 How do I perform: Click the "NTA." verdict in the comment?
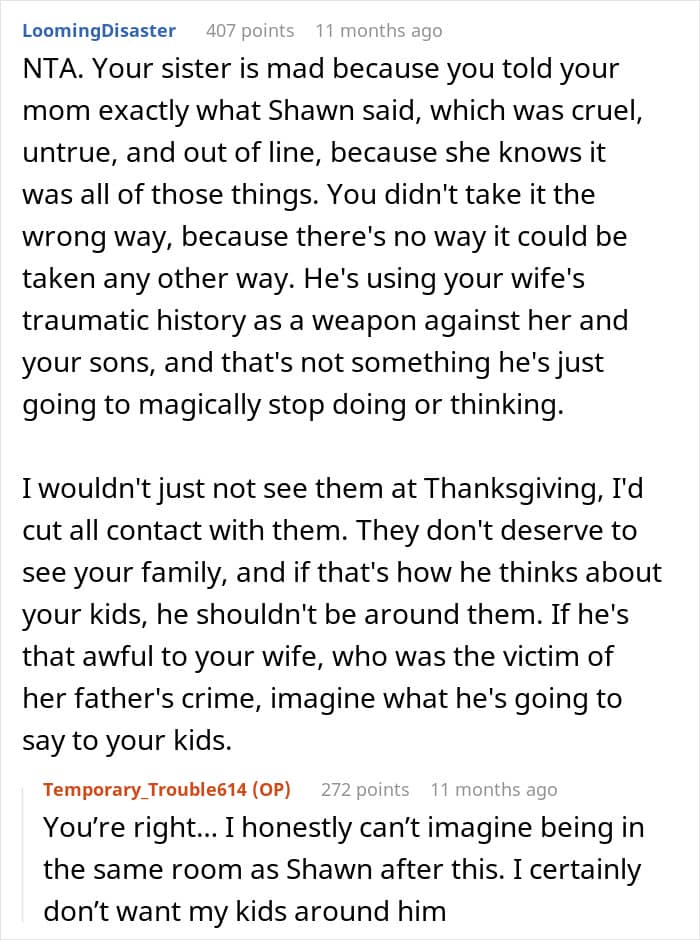click(x=50, y=71)
